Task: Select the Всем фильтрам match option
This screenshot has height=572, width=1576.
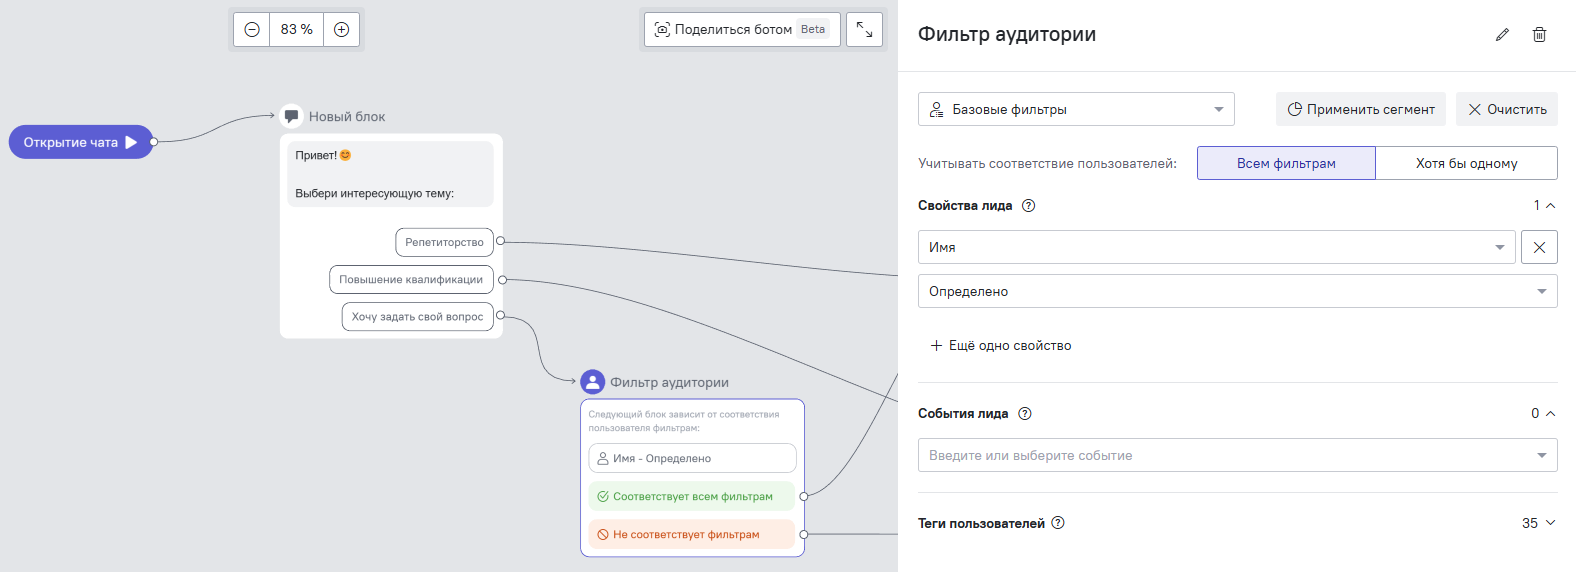Action: tap(1286, 163)
